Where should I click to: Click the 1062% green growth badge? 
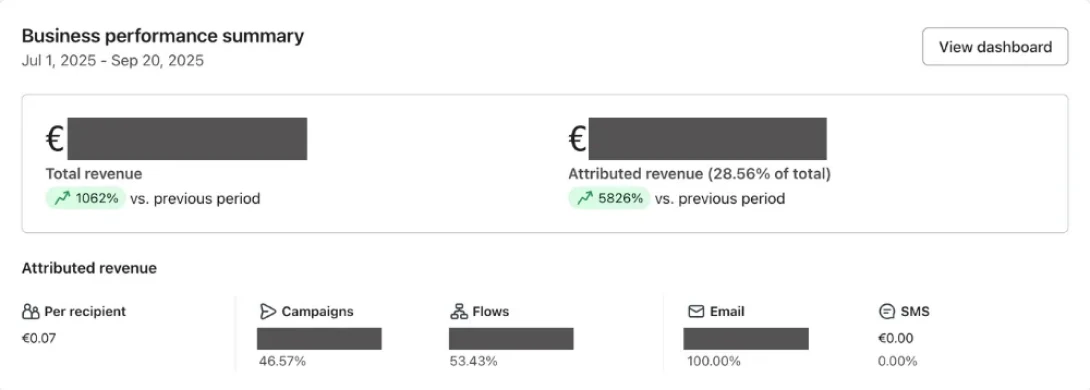point(86,199)
